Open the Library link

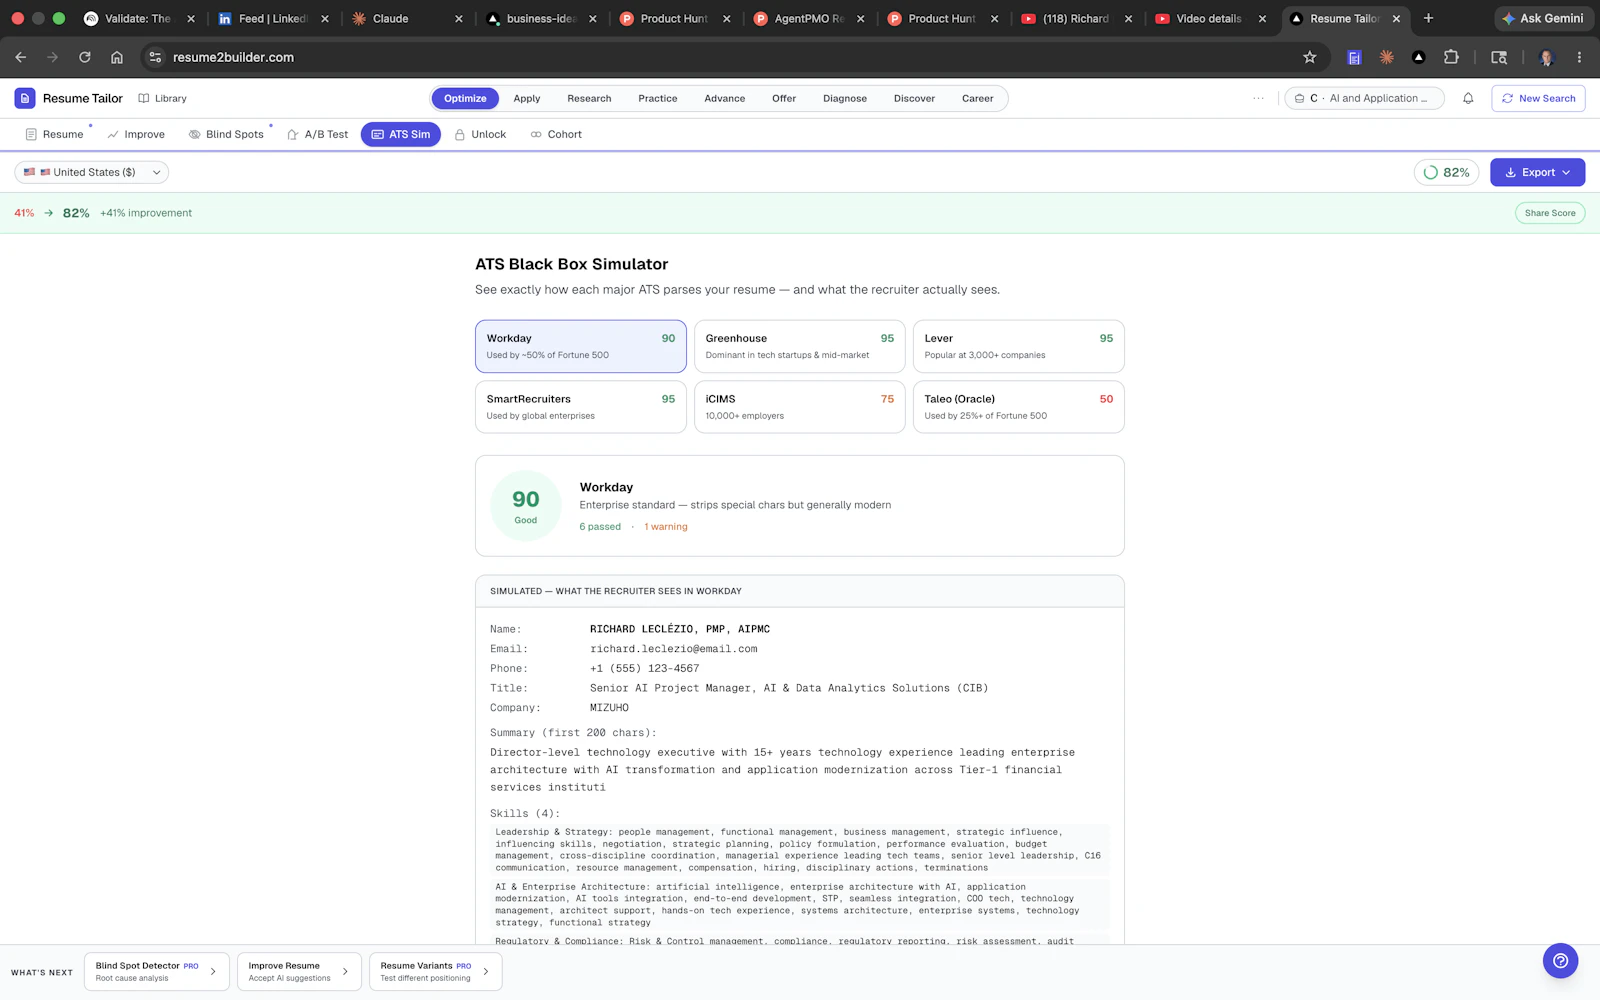pos(162,98)
